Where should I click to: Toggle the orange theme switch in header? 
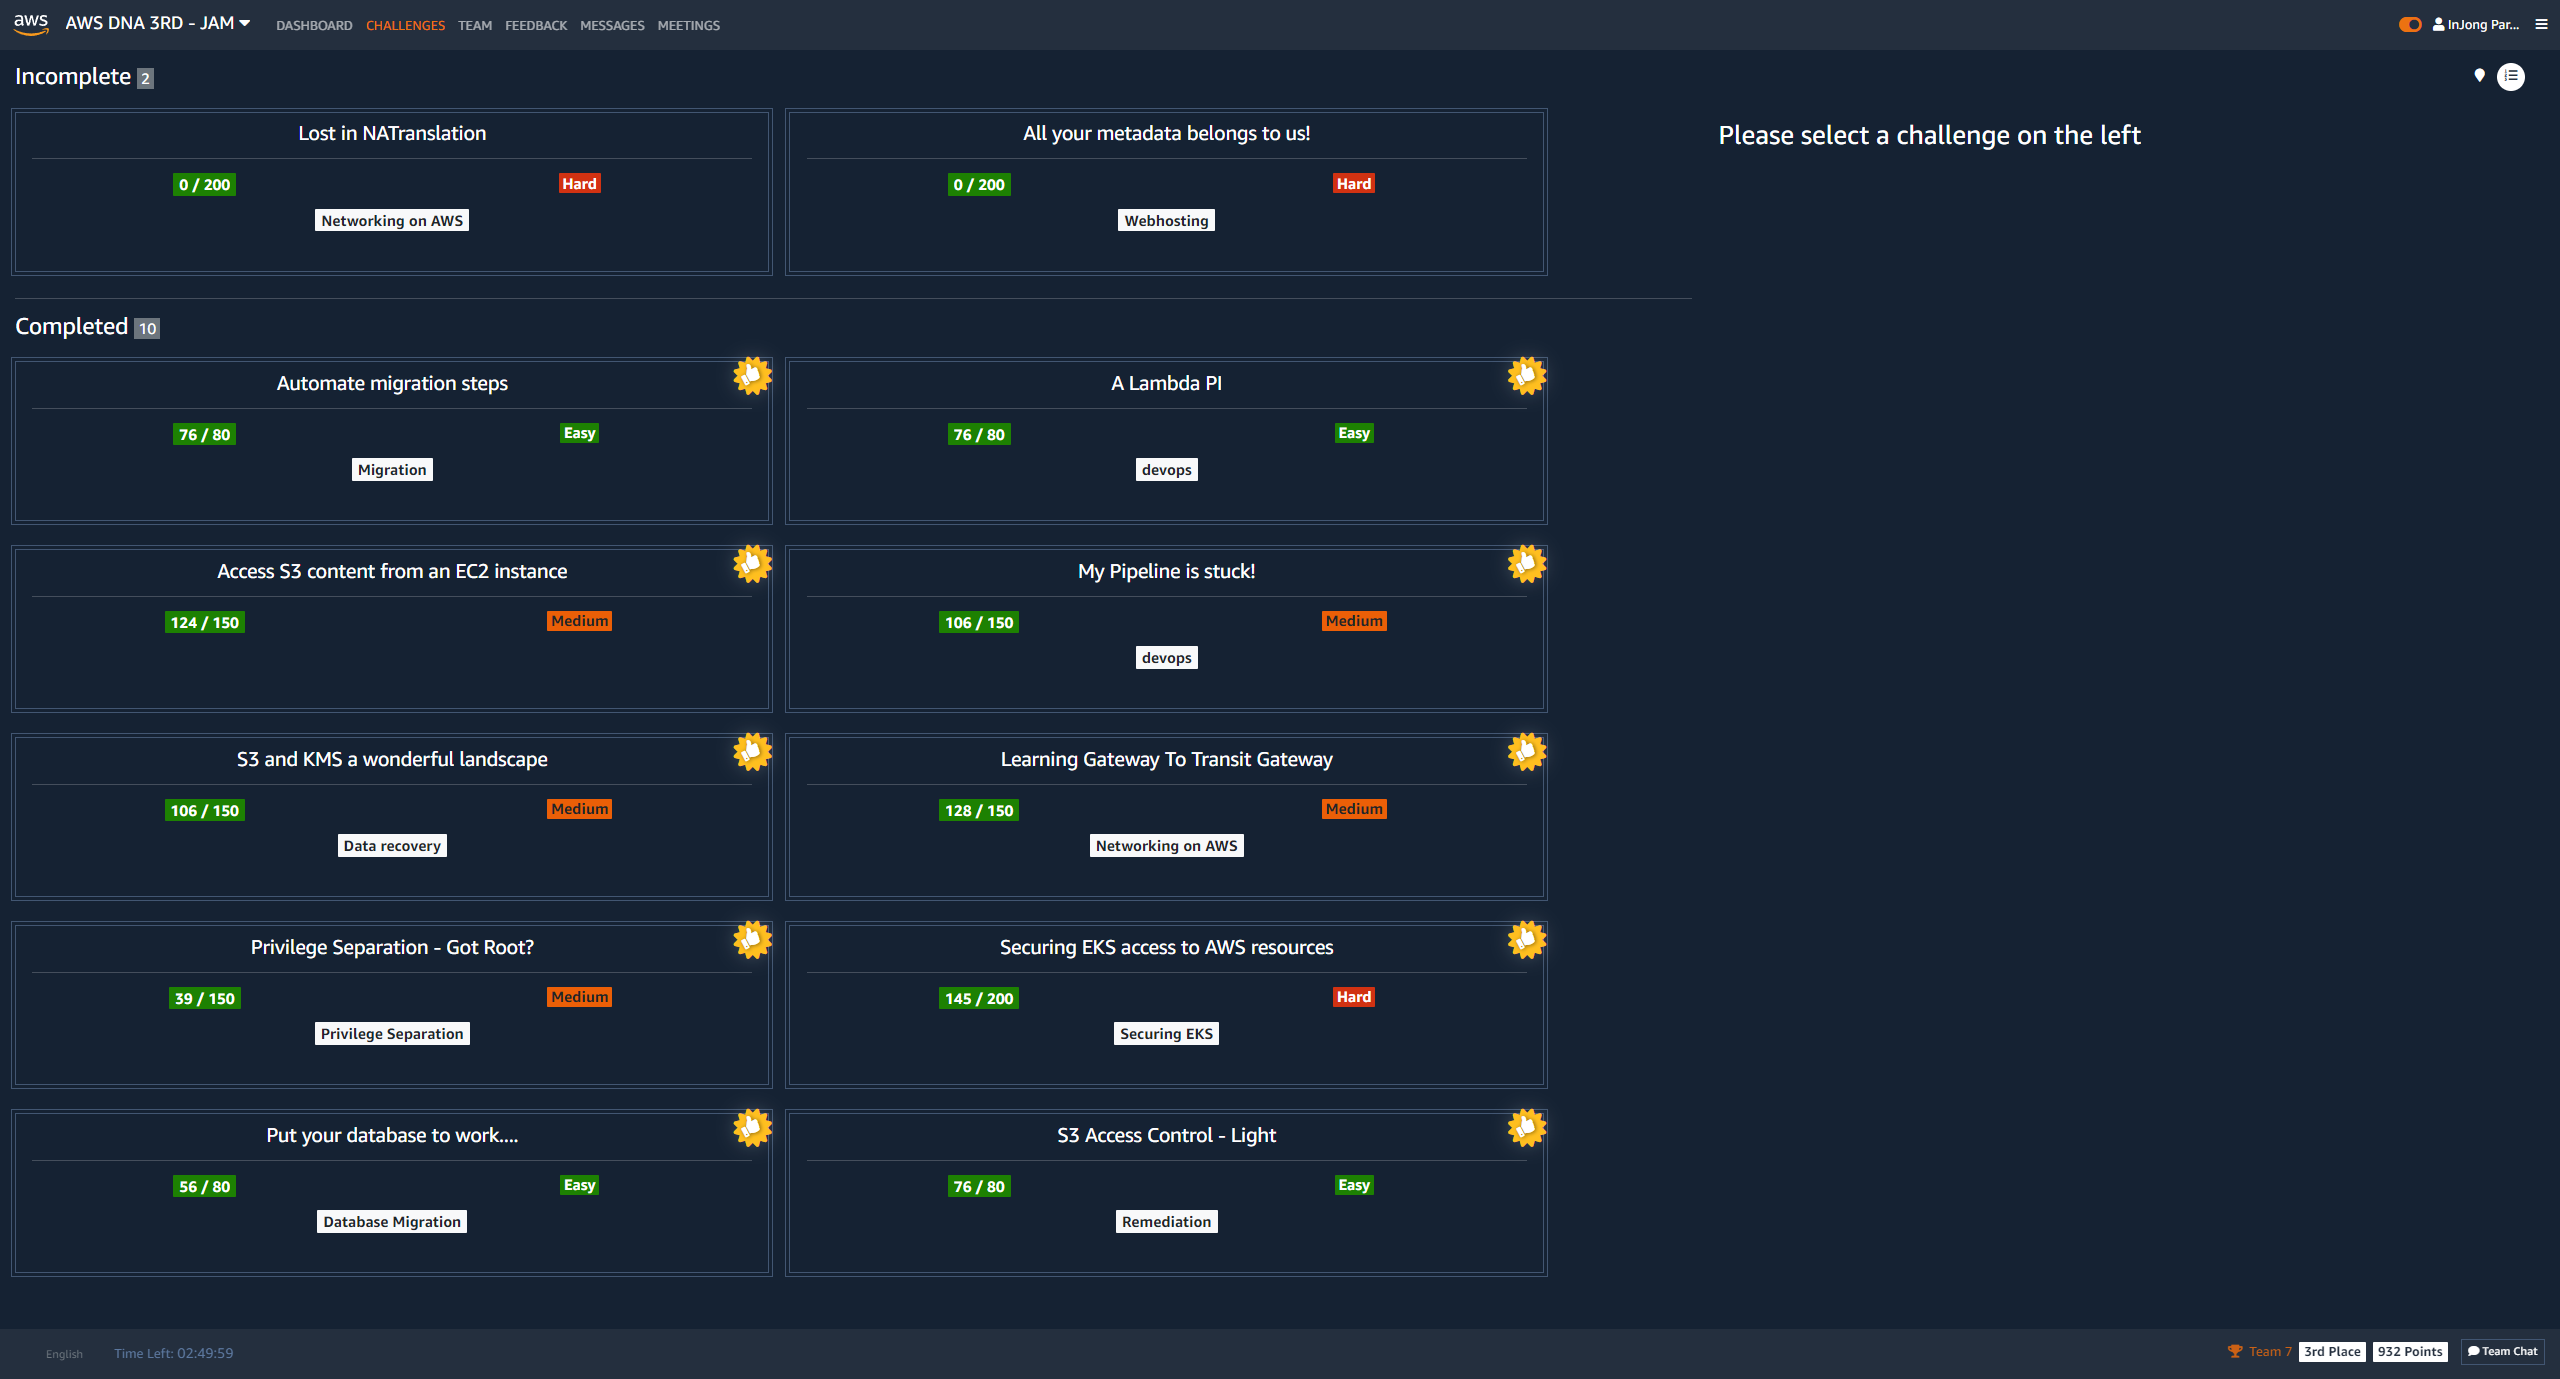tap(2410, 24)
